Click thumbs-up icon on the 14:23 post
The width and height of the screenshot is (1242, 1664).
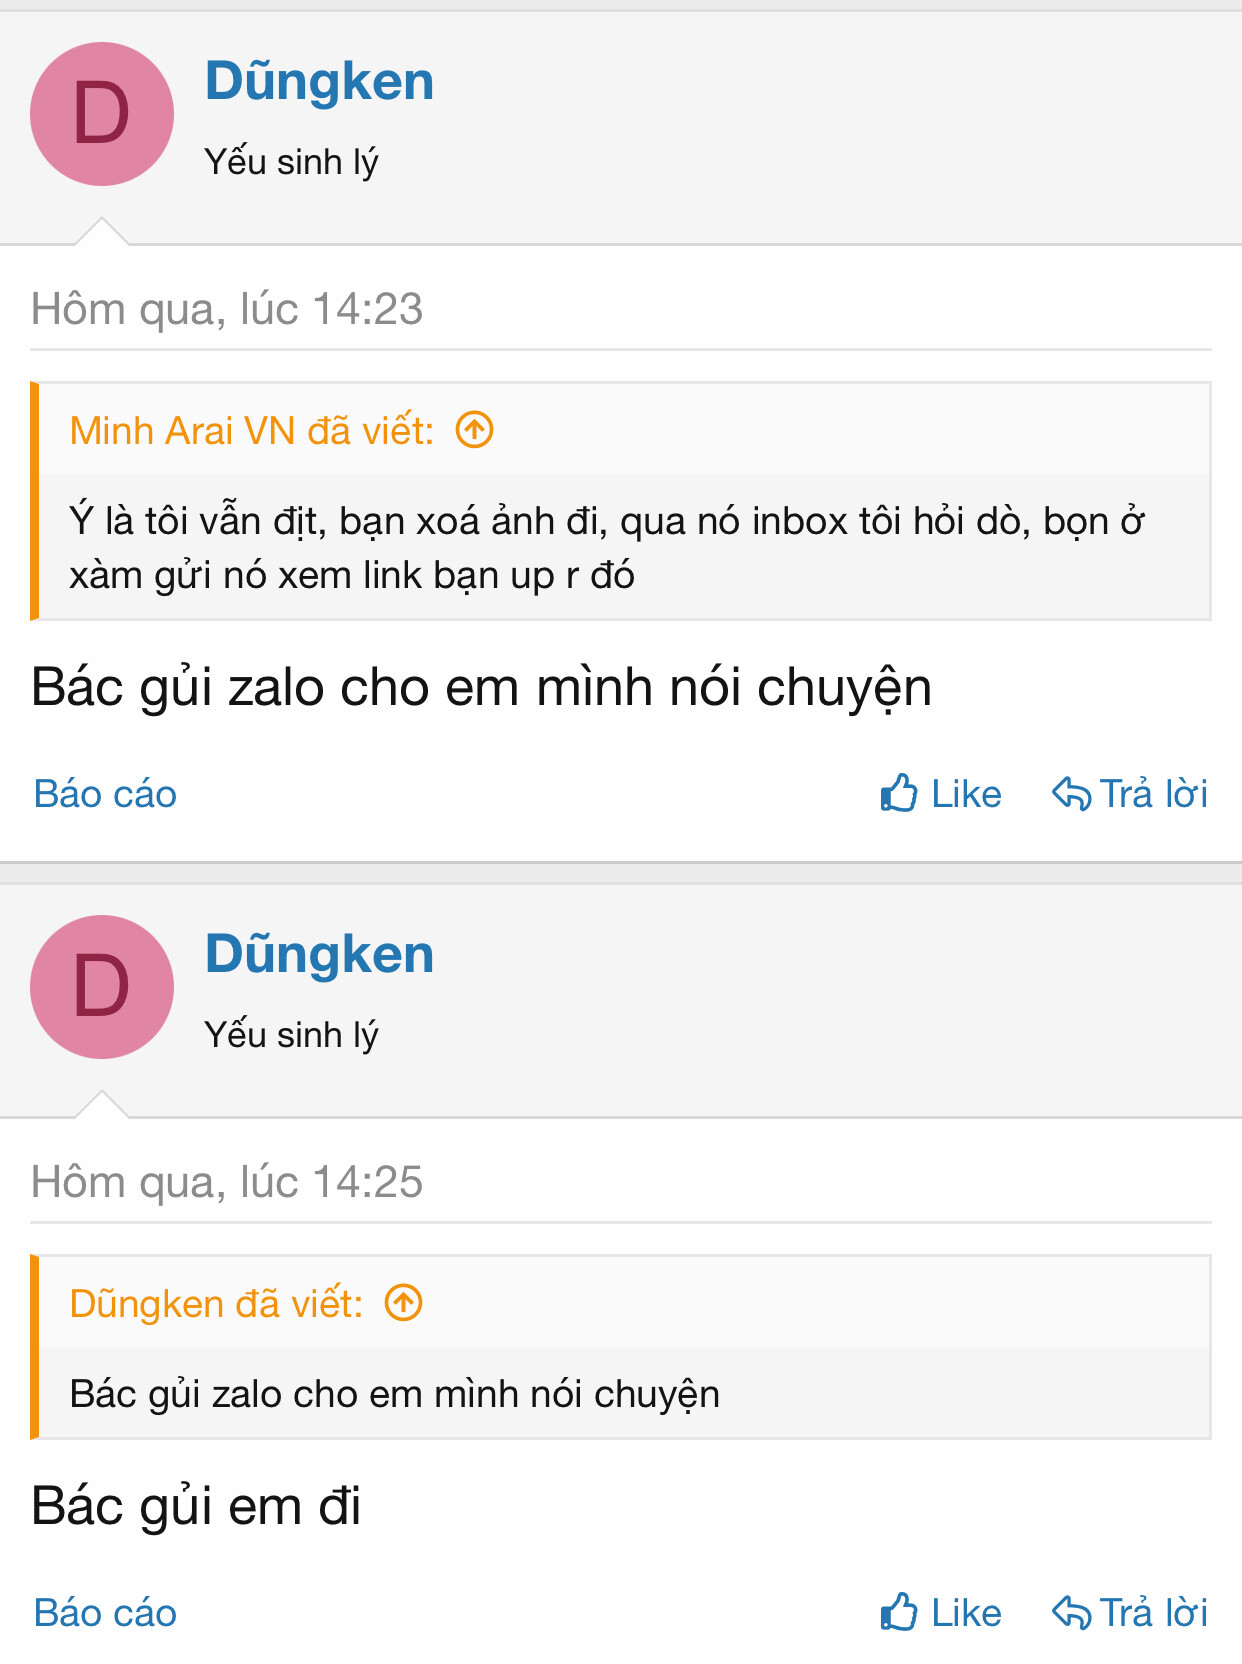click(x=899, y=793)
